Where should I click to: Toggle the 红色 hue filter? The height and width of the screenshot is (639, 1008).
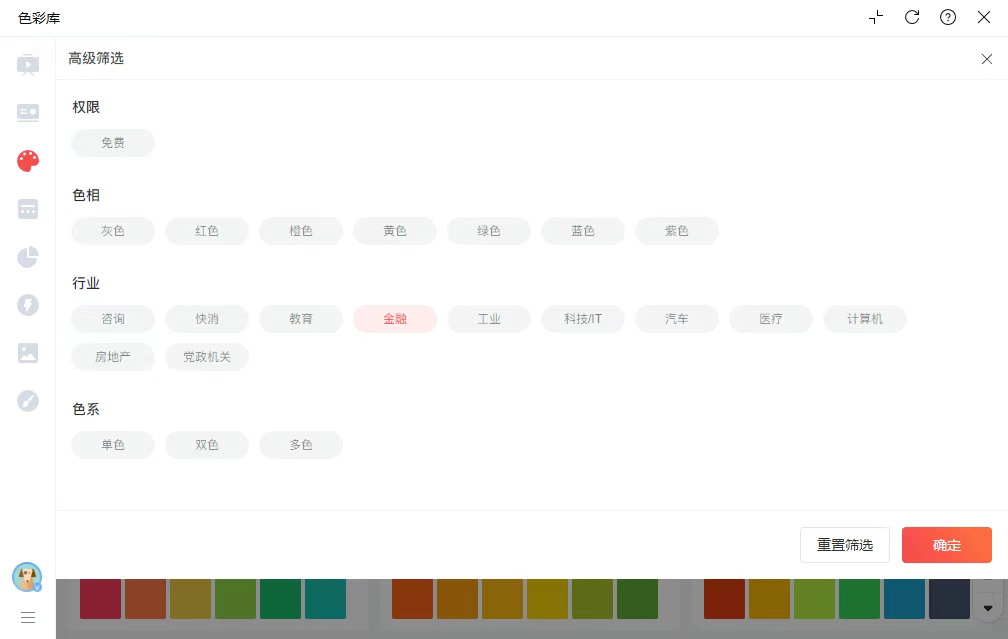point(207,231)
